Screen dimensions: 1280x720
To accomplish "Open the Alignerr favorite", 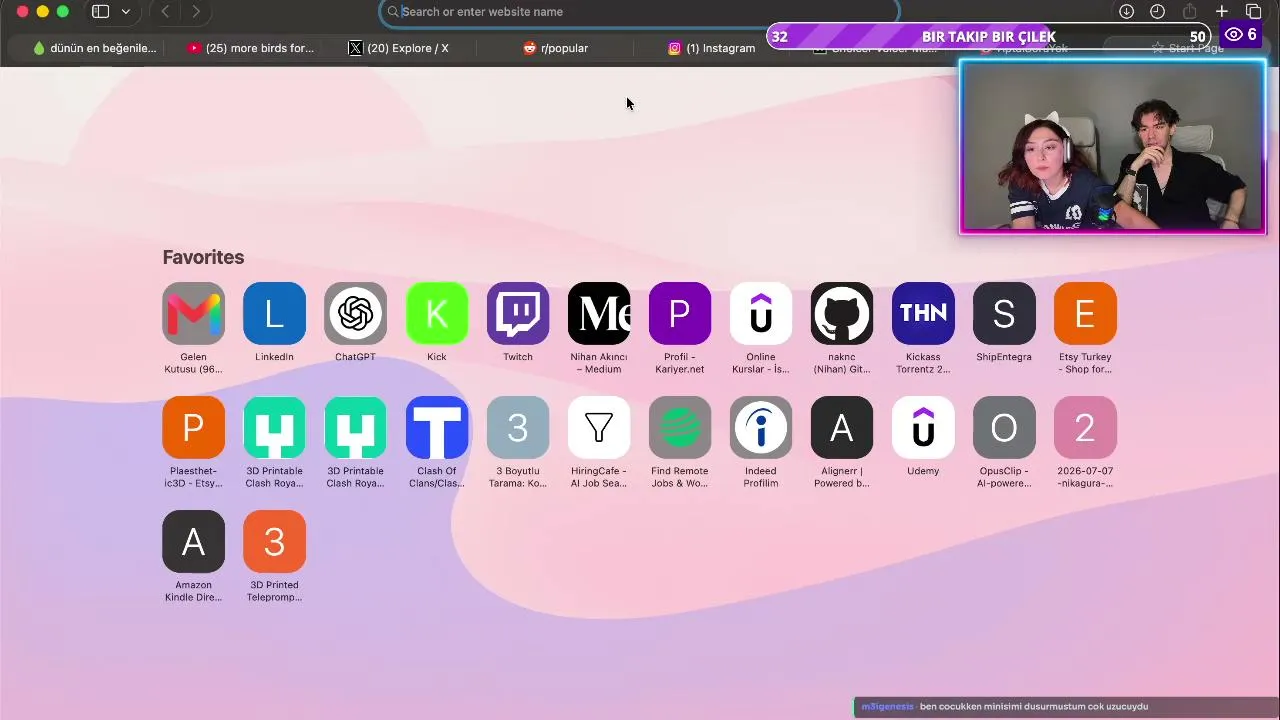I will pyautogui.click(x=842, y=428).
